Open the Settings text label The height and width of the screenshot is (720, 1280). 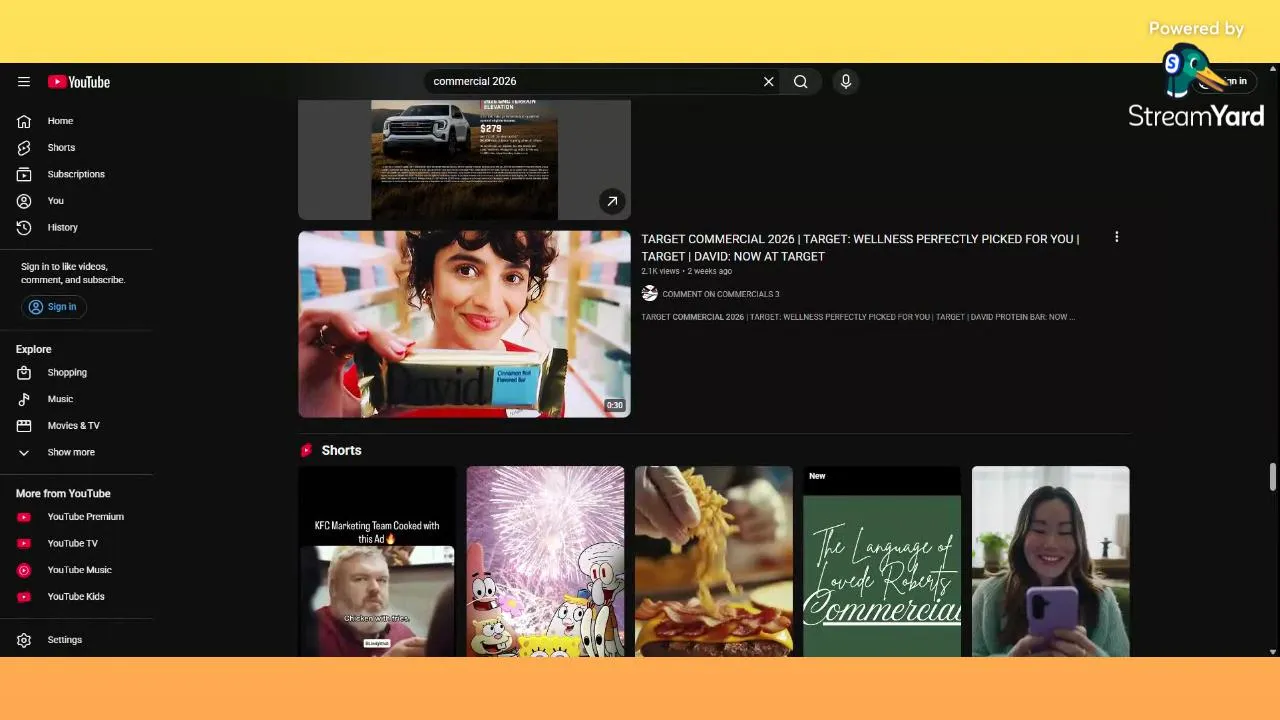[x=65, y=640]
